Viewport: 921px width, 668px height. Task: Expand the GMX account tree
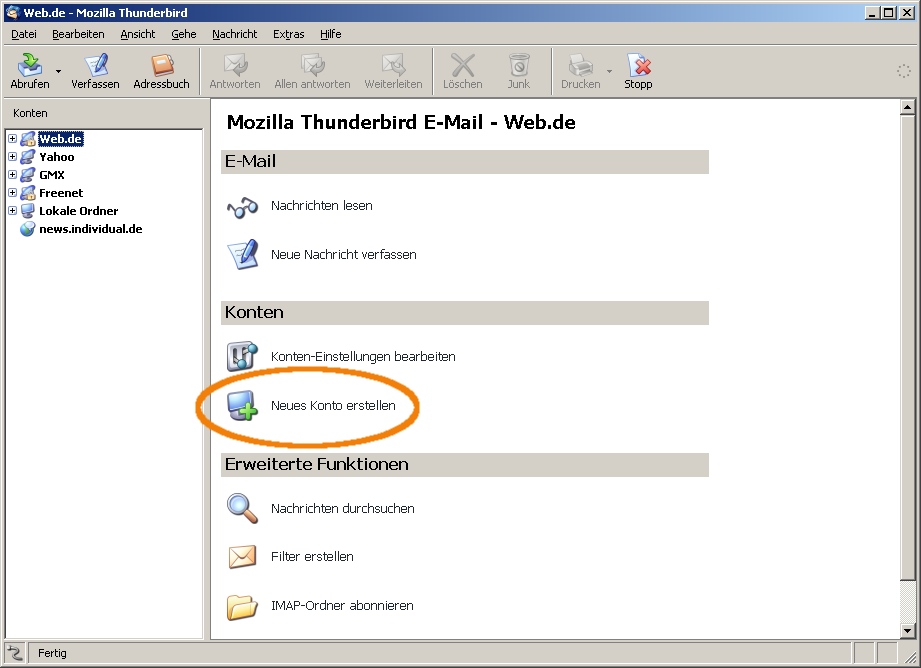(x=12, y=174)
